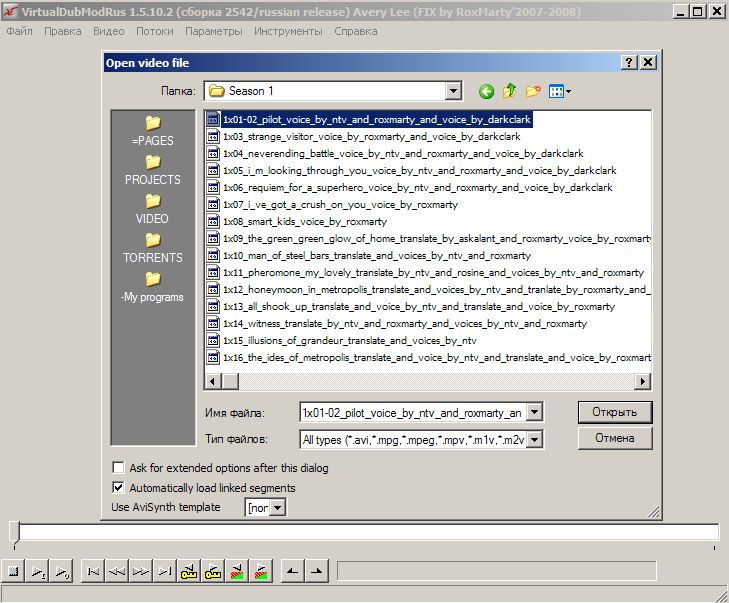Click the timeline position slider handle
Image resolution: width=729 pixels, height=603 pixels.
(x=14, y=534)
